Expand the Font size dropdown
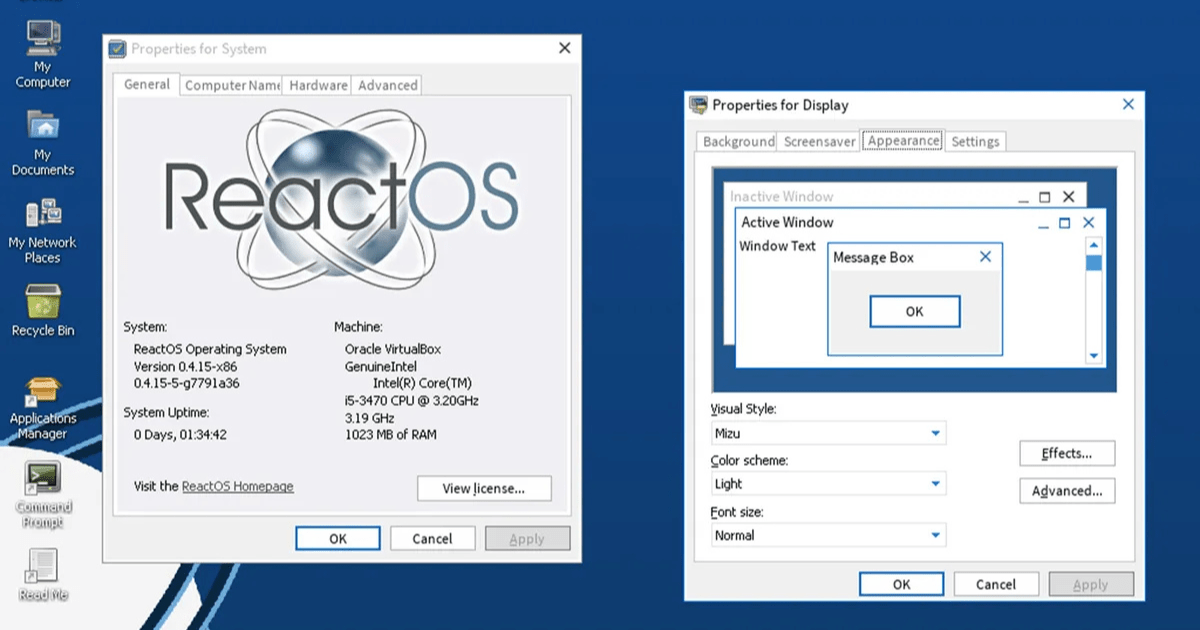This screenshot has height=630, width=1200. [x=938, y=535]
